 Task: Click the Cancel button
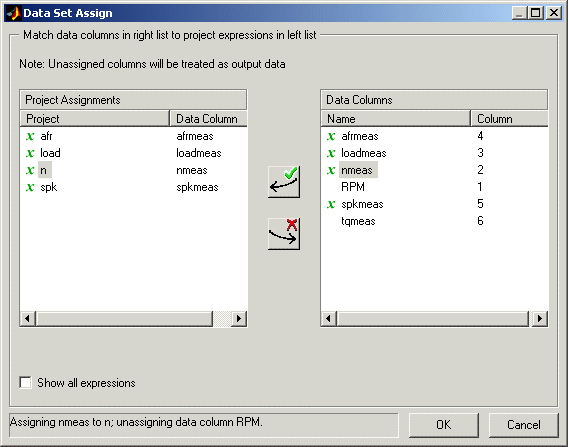(x=523, y=425)
